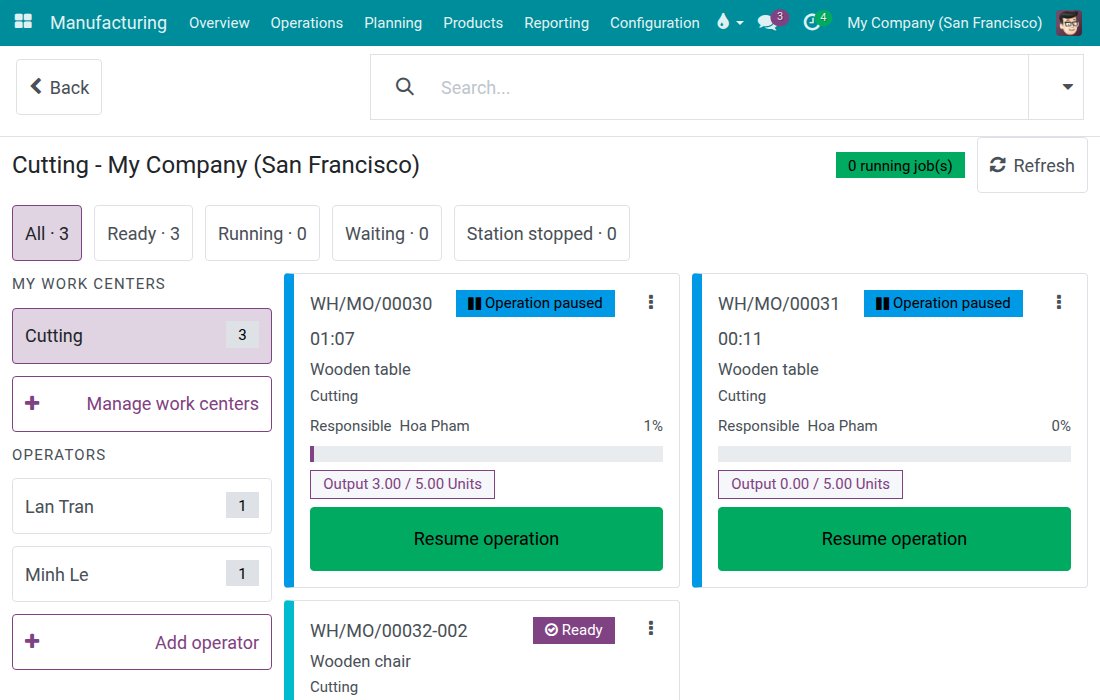Click the Manufacturing app title

[109, 22]
